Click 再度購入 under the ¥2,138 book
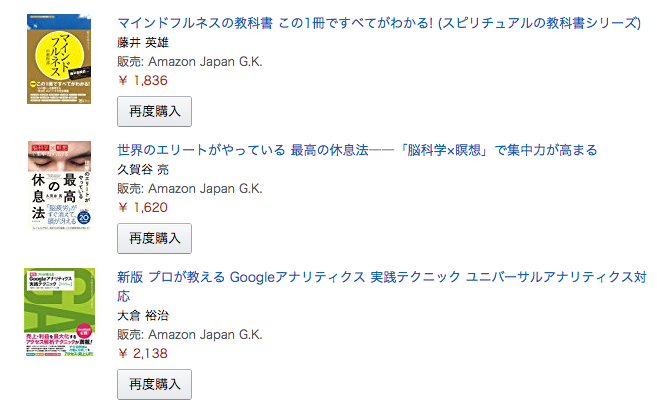657x409 pixels. coord(154,384)
